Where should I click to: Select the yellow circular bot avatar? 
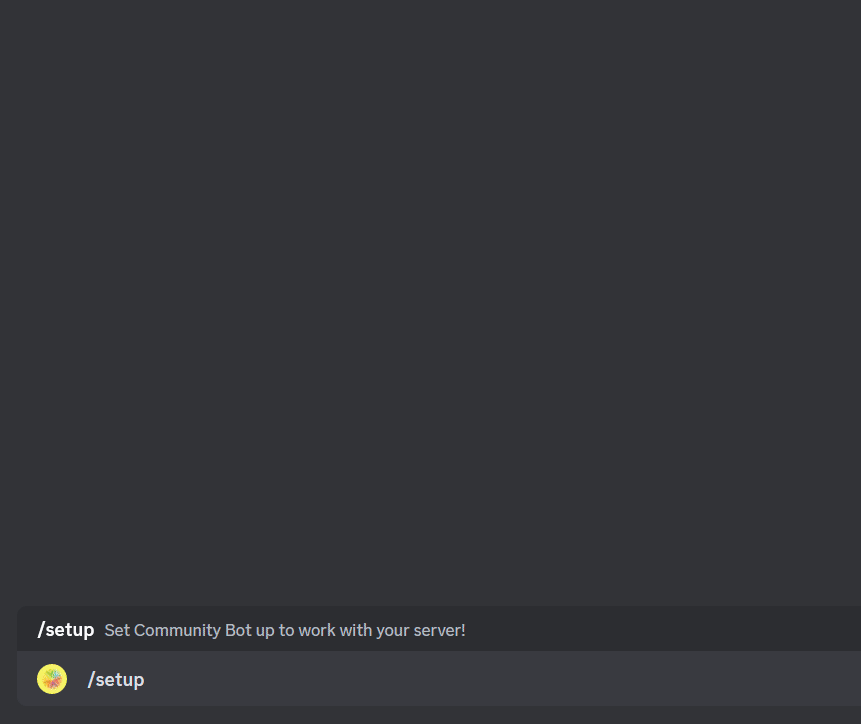pos(52,679)
